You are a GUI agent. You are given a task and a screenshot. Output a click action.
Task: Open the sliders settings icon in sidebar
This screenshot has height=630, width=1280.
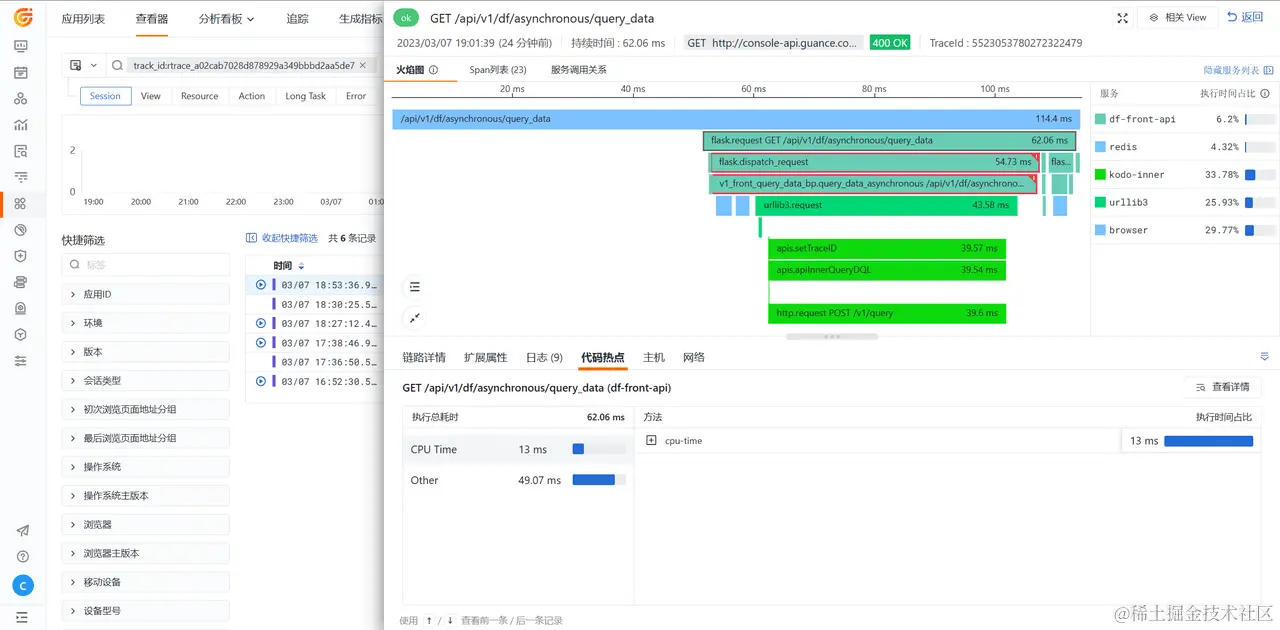click(21, 360)
